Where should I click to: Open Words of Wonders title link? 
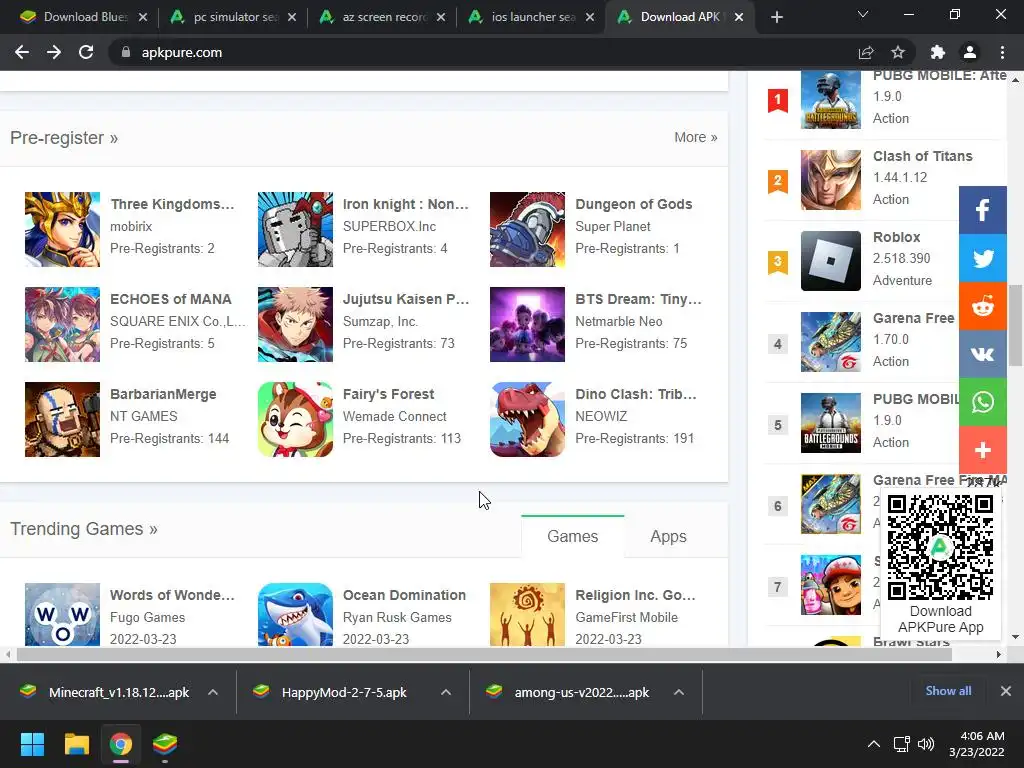click(x=172, y=595)
